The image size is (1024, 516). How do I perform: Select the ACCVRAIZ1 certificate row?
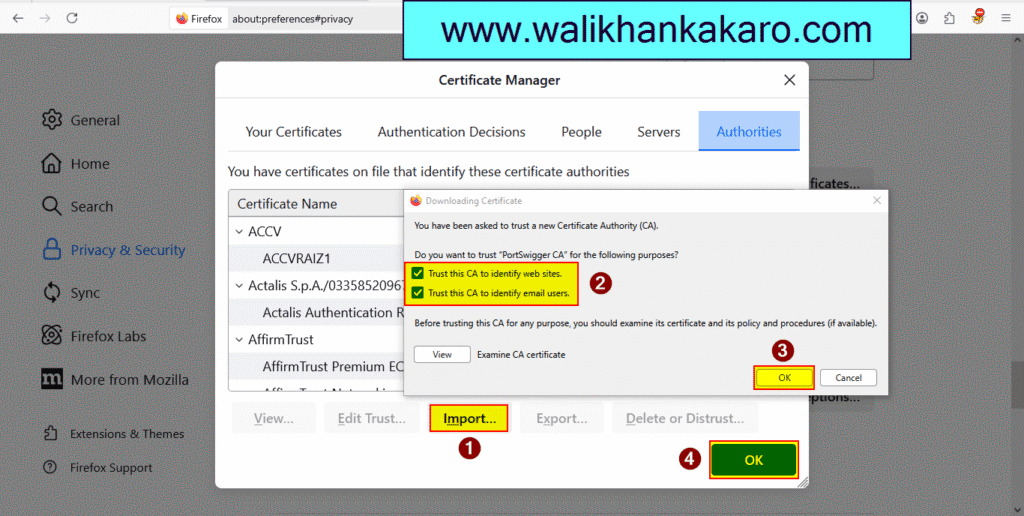tap(316, 259)
